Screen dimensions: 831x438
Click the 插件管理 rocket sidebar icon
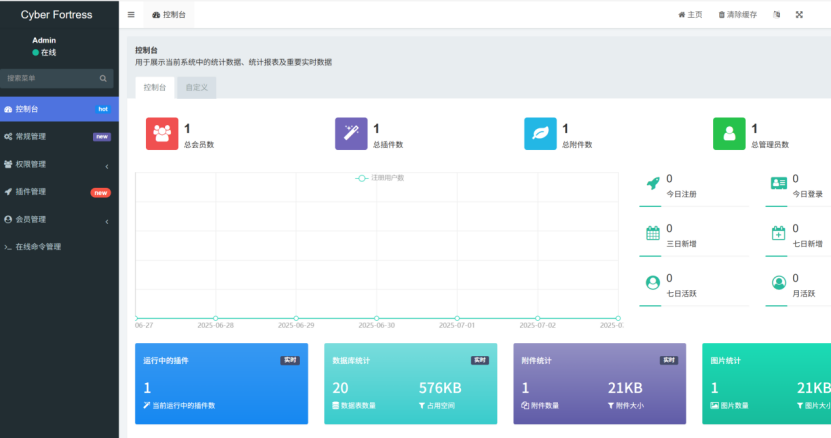point(8,192)
